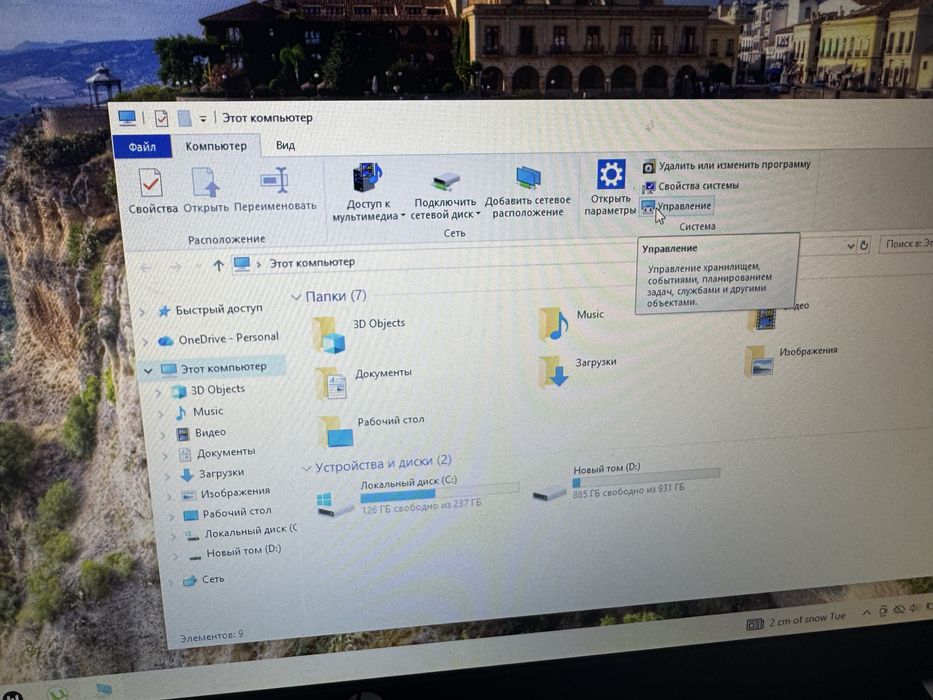
Task: Collapse the Папки (7) group
Action: (x=296, y=296)
